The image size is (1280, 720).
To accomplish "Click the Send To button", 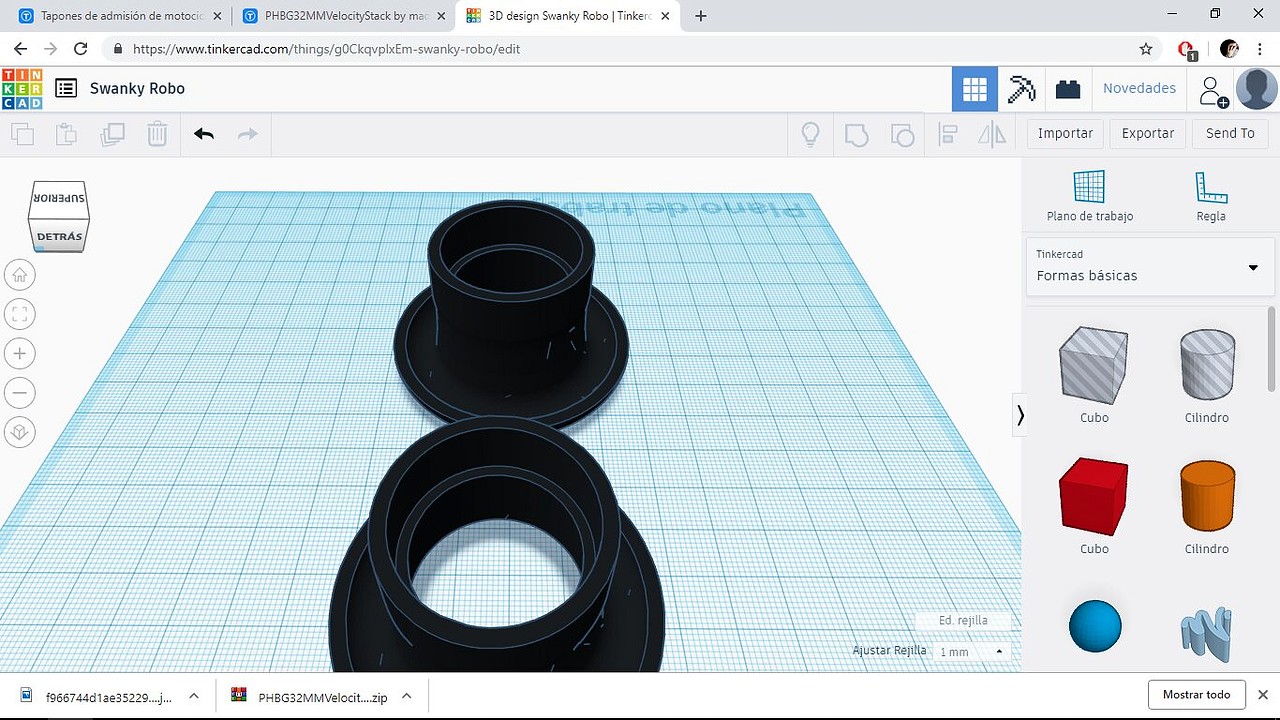I will pyautogui.click(x=1230, y=133).
